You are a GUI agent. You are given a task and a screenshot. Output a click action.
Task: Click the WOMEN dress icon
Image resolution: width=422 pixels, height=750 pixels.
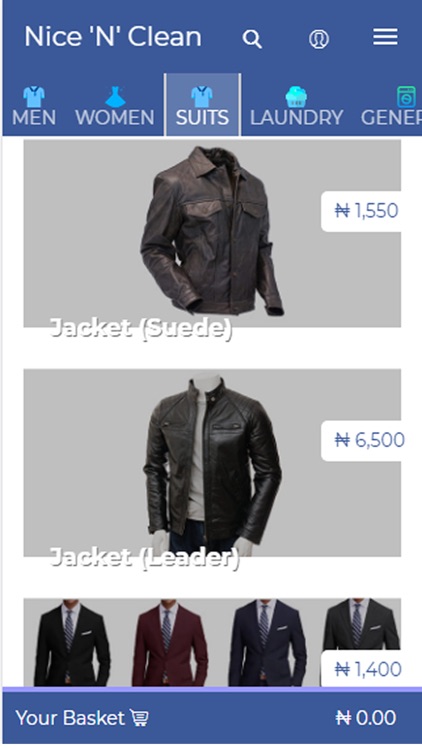[115, 97]
